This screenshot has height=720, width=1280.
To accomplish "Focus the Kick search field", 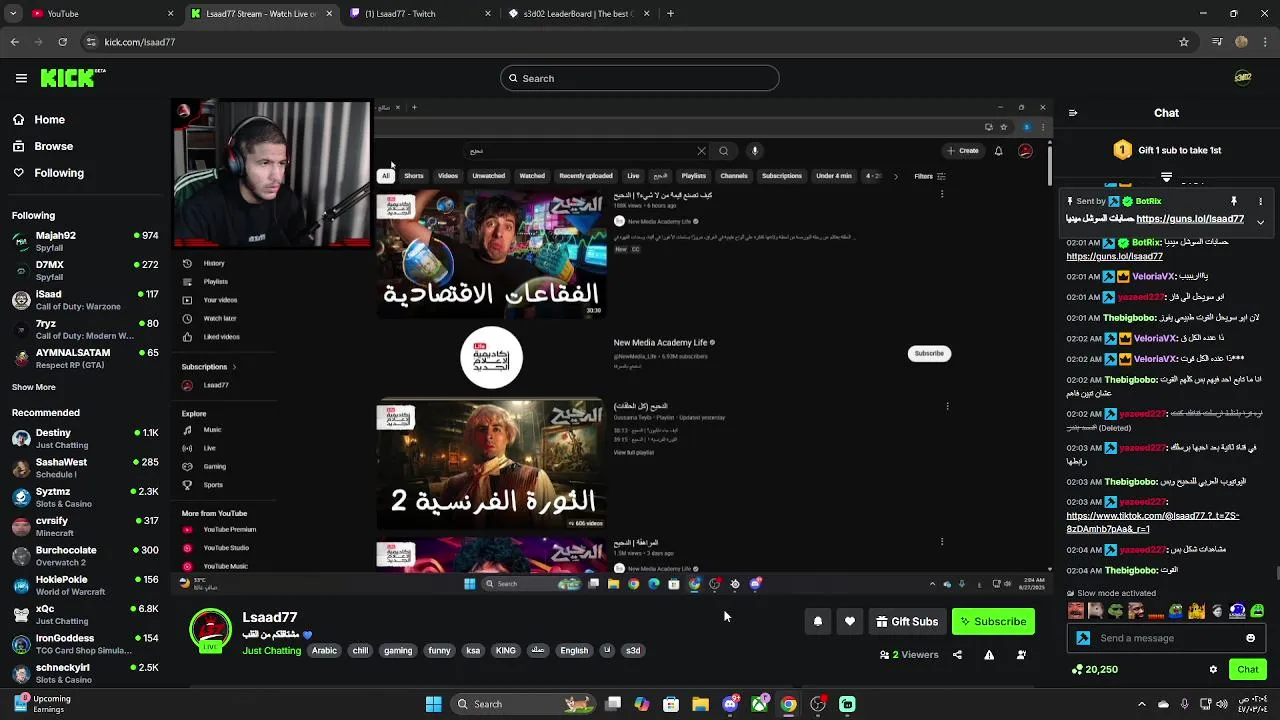I will click(x=639, y=78).
